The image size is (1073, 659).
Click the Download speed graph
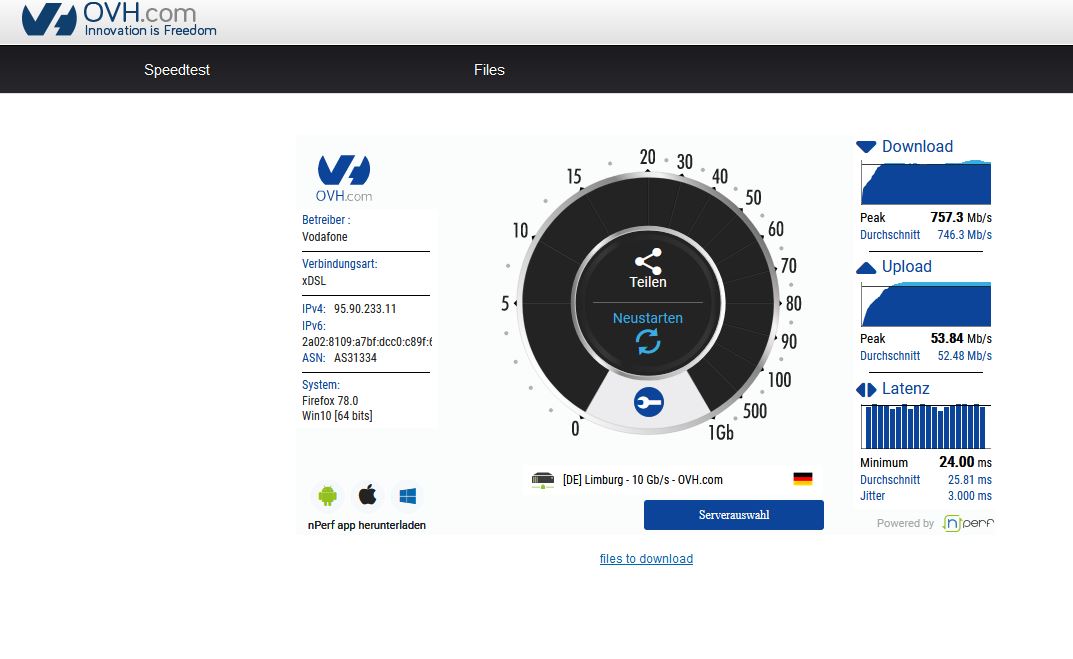pos(926,183)
